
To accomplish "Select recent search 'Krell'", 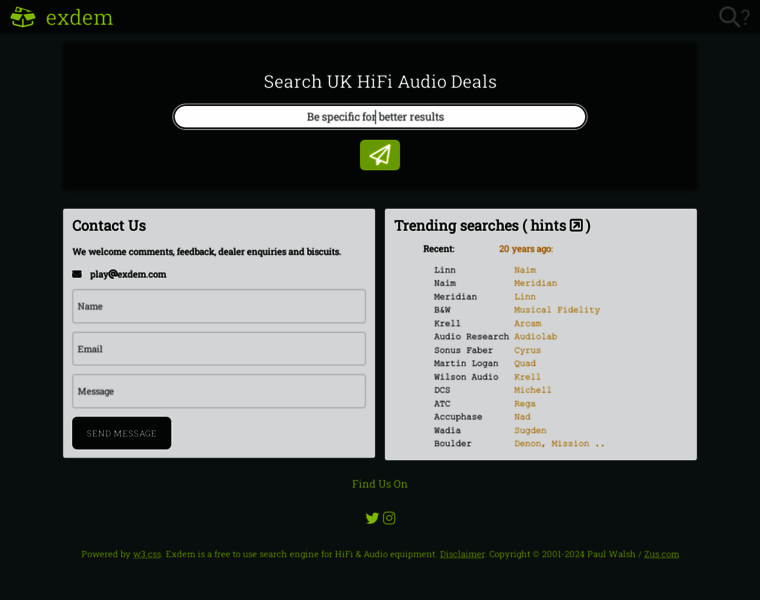I will (447, 323).
